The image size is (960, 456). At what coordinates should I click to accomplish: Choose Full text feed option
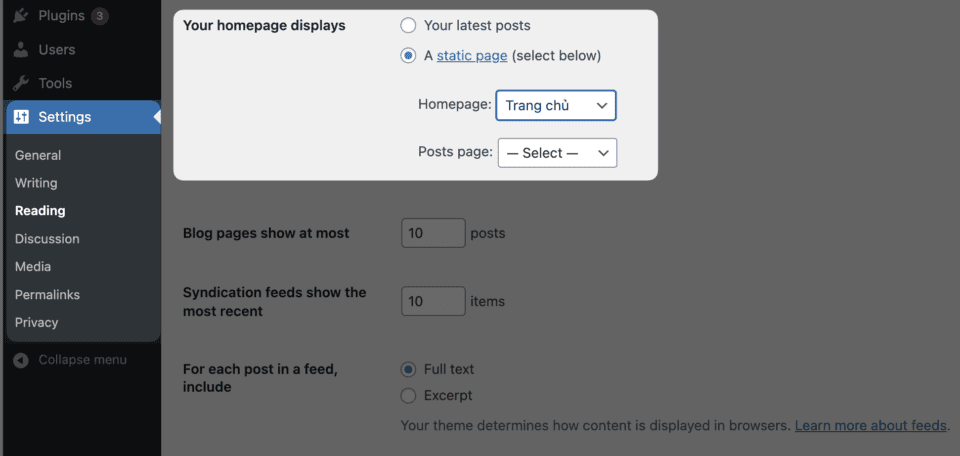tap(408, 369)
